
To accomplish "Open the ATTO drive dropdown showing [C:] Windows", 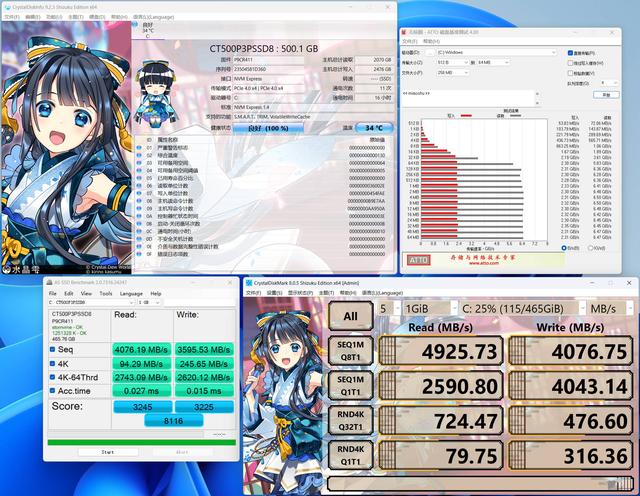I will [x=496, y=53].
